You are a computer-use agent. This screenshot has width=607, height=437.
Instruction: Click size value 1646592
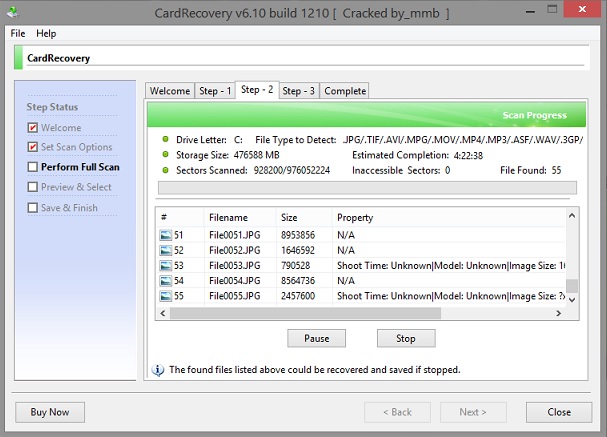(x=298, y=250)
